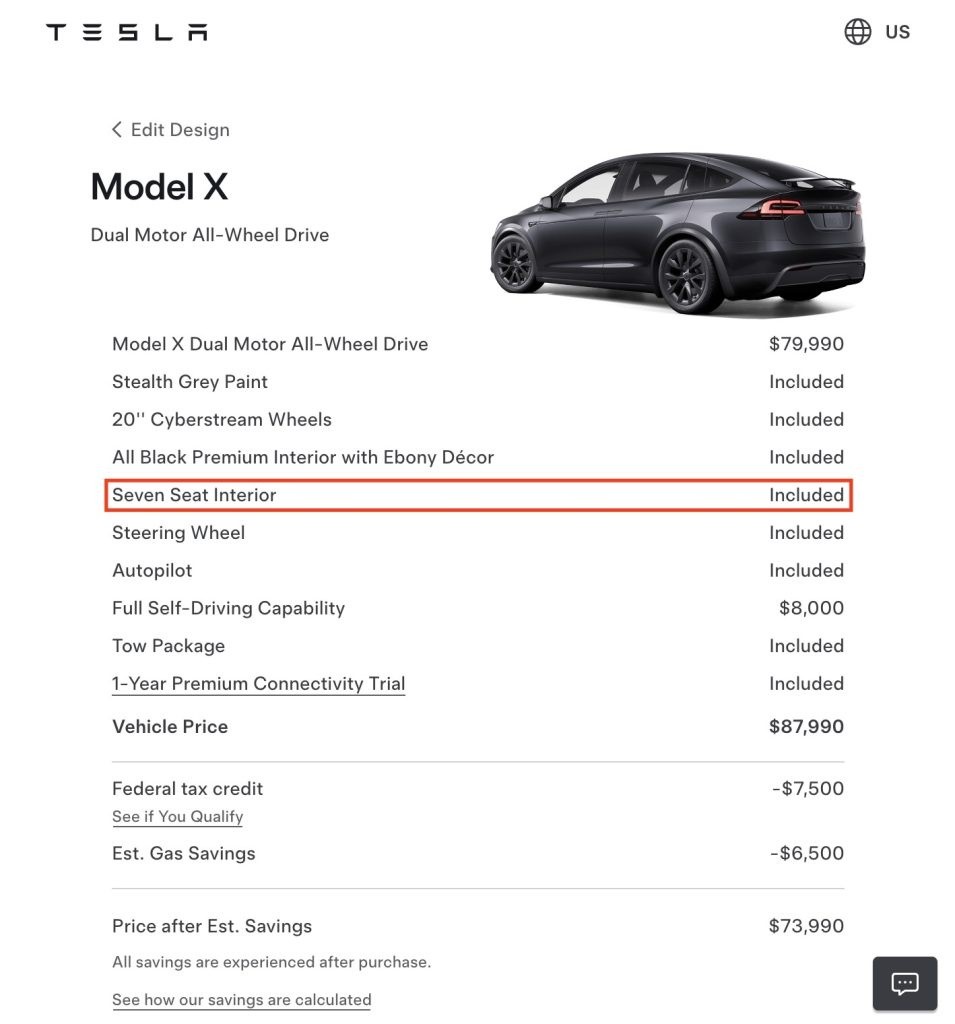Click the Edit Design link text
Image resolution: width=955 pixels, height=1024 pixels.
click(x=180, y=130)
